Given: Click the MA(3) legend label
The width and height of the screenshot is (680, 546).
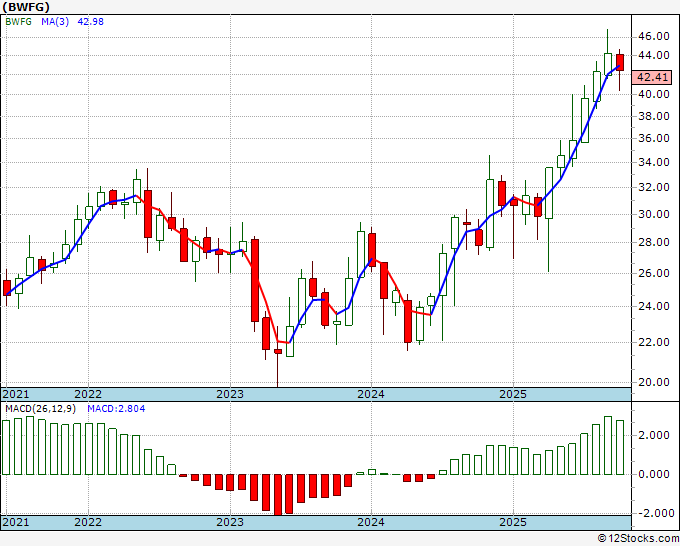Looking at the screenshot, I should pyautogui.click(x=55, y=22).
